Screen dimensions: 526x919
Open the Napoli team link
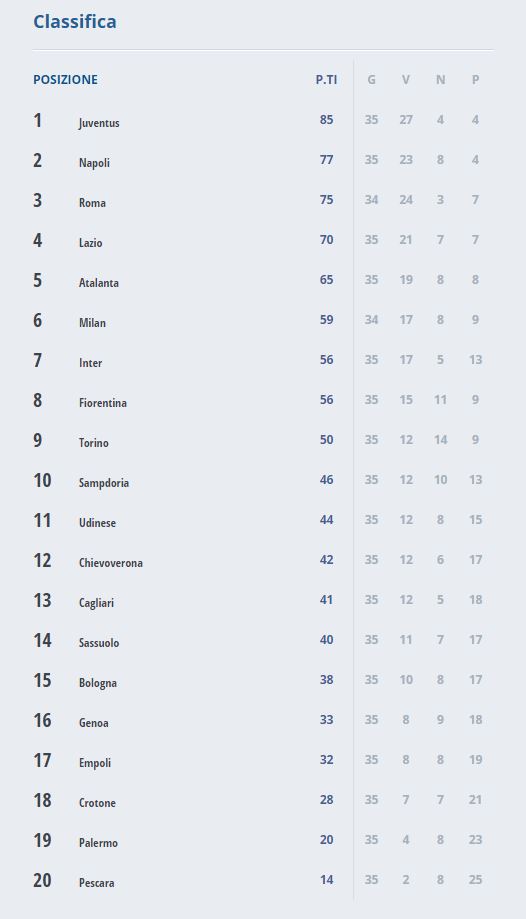[x=94, y=163]
